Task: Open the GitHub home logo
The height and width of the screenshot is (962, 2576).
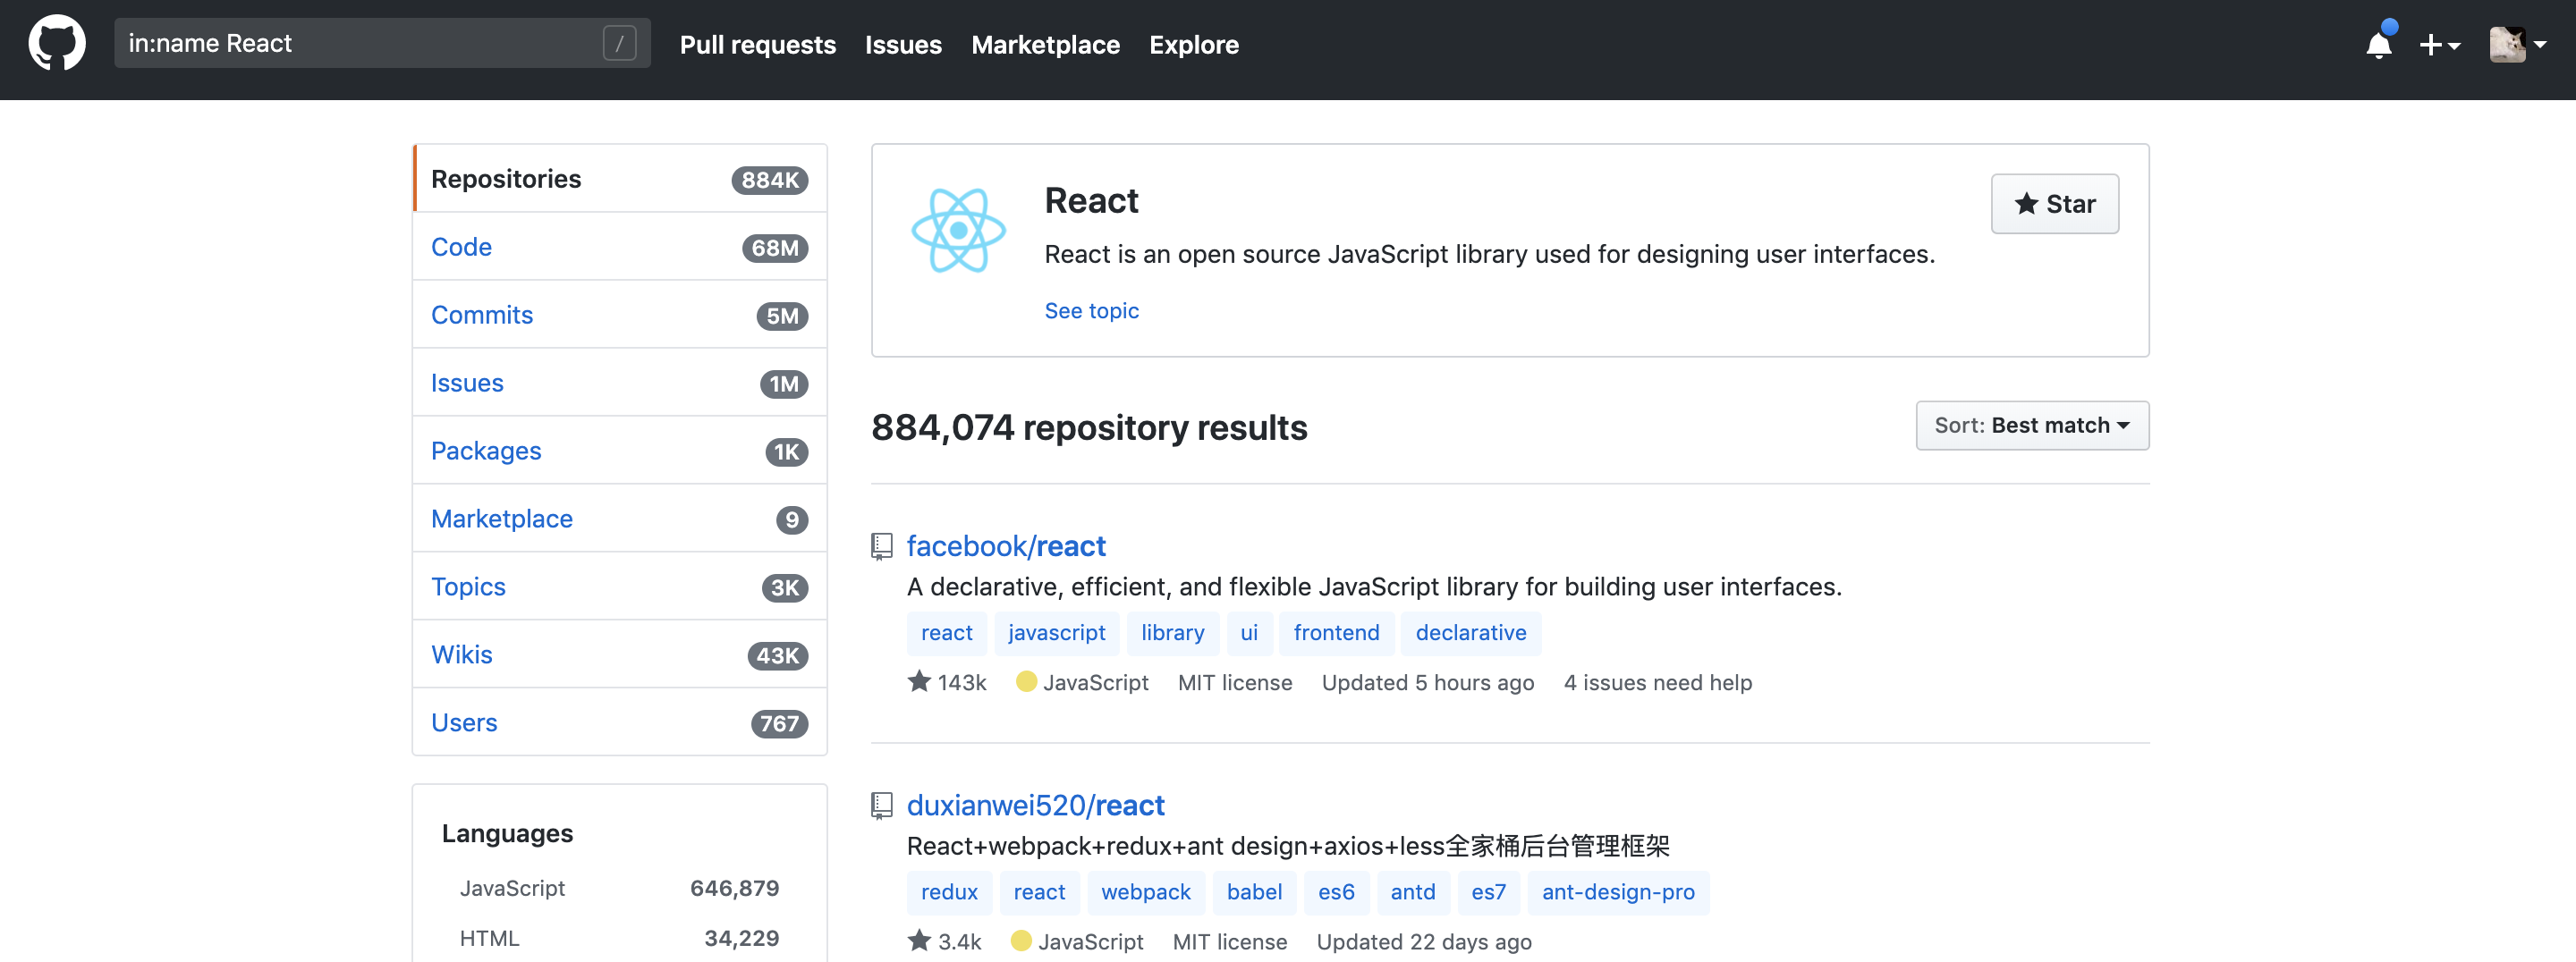Action: 57,43
